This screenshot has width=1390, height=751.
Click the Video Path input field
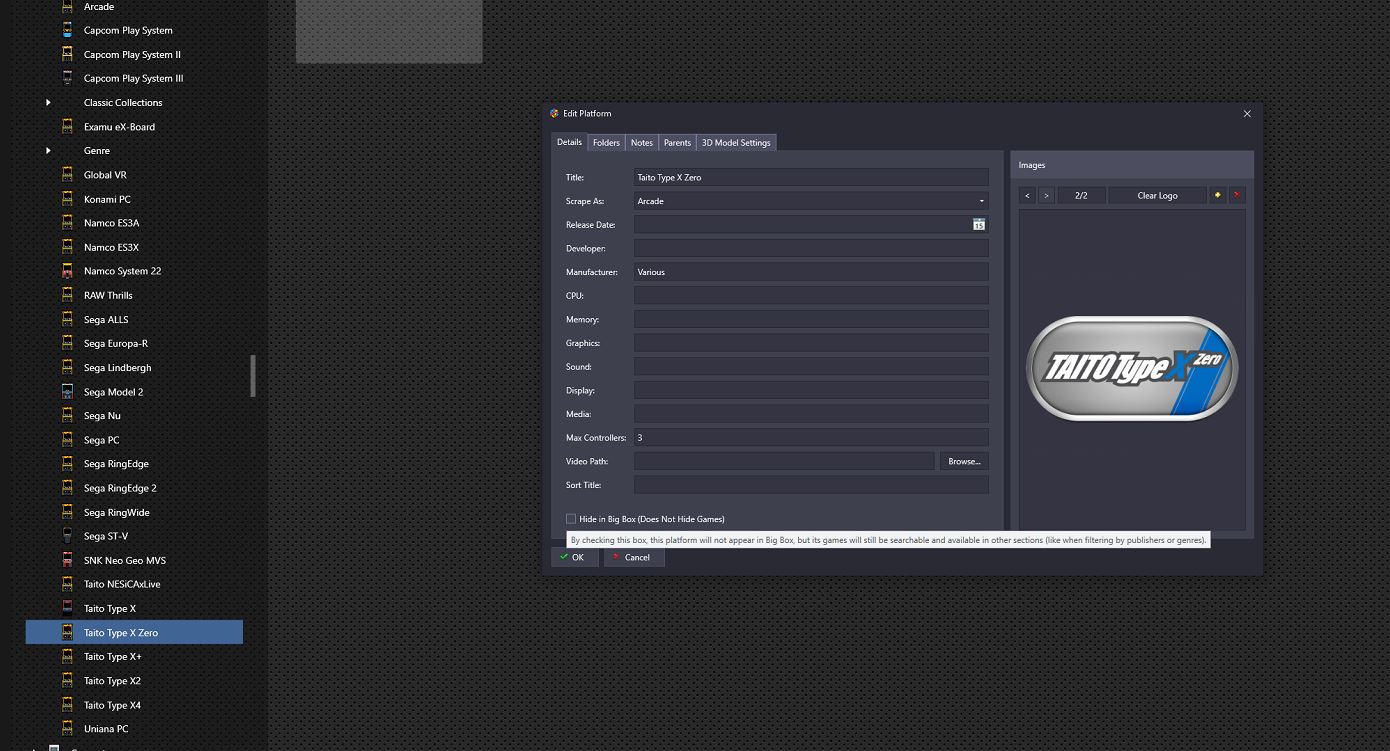784,461
